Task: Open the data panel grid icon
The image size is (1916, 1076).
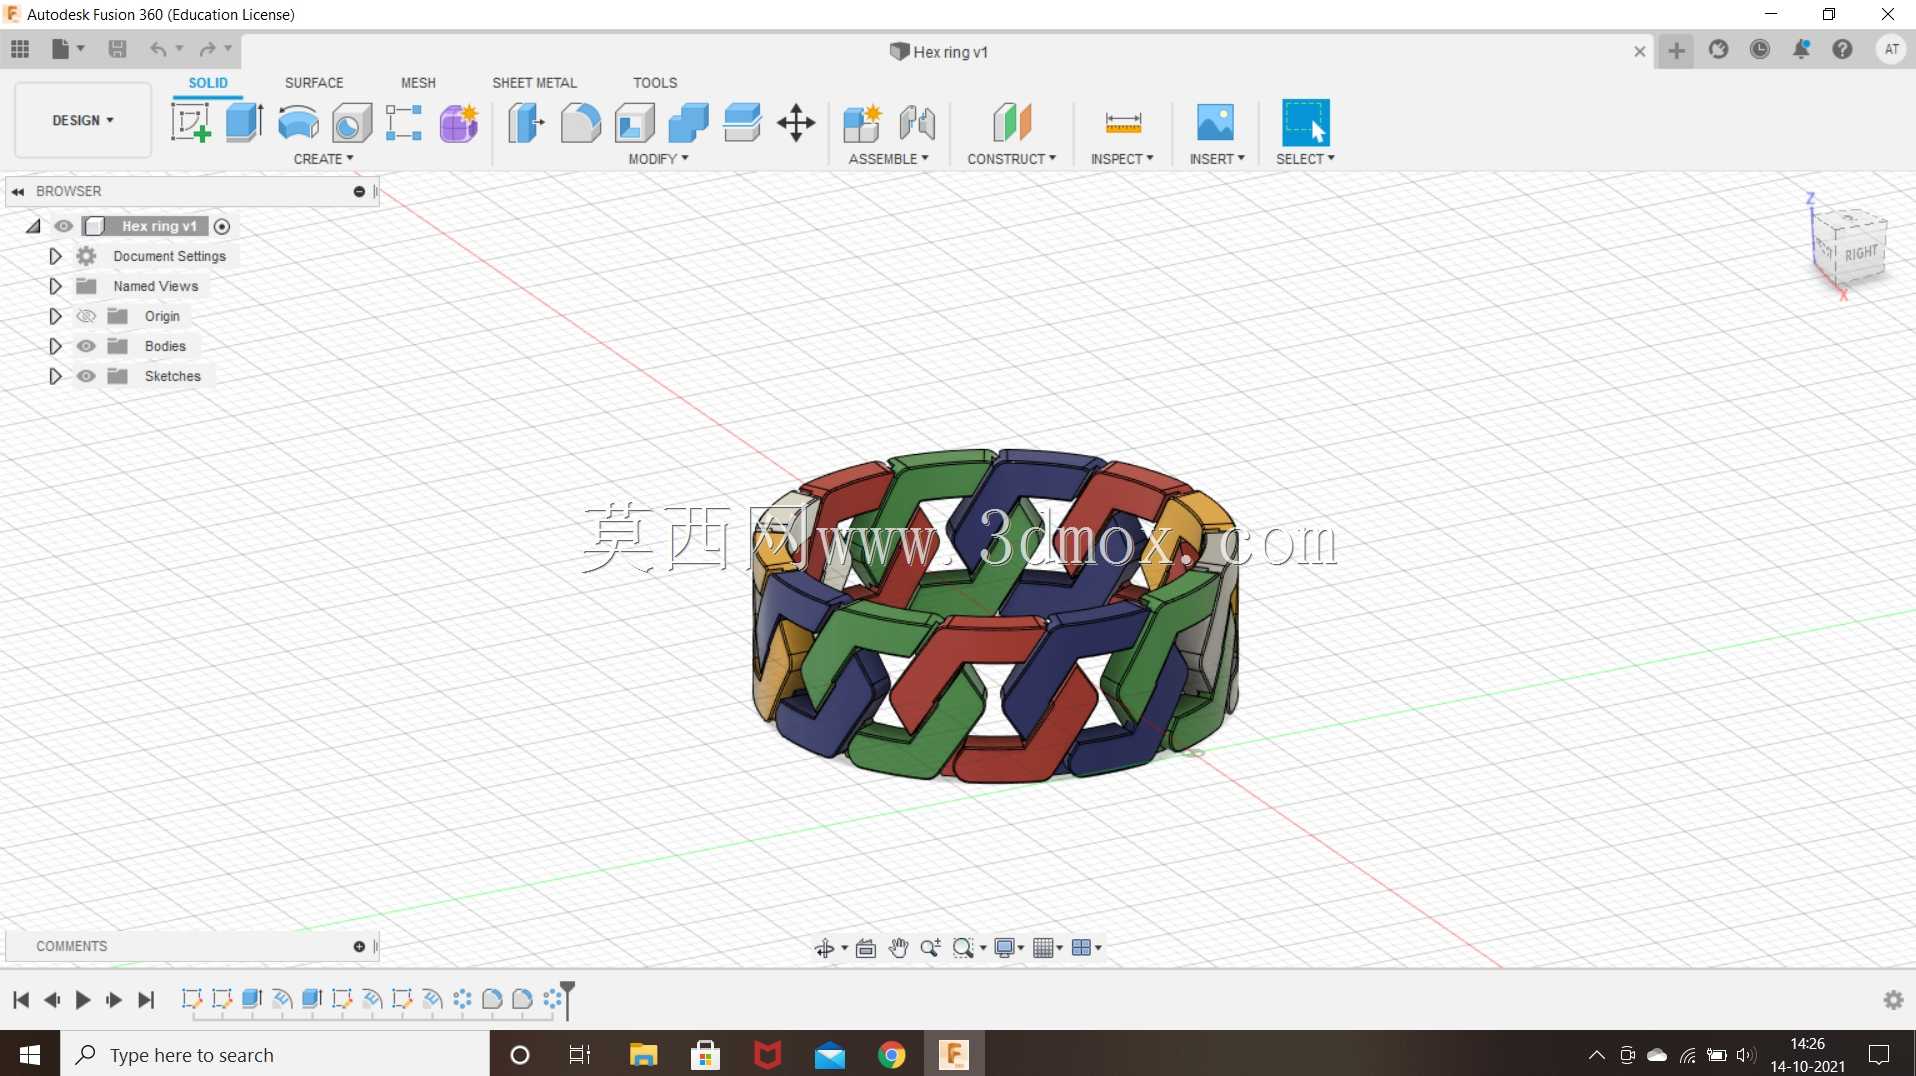Action: click(20, 49)
